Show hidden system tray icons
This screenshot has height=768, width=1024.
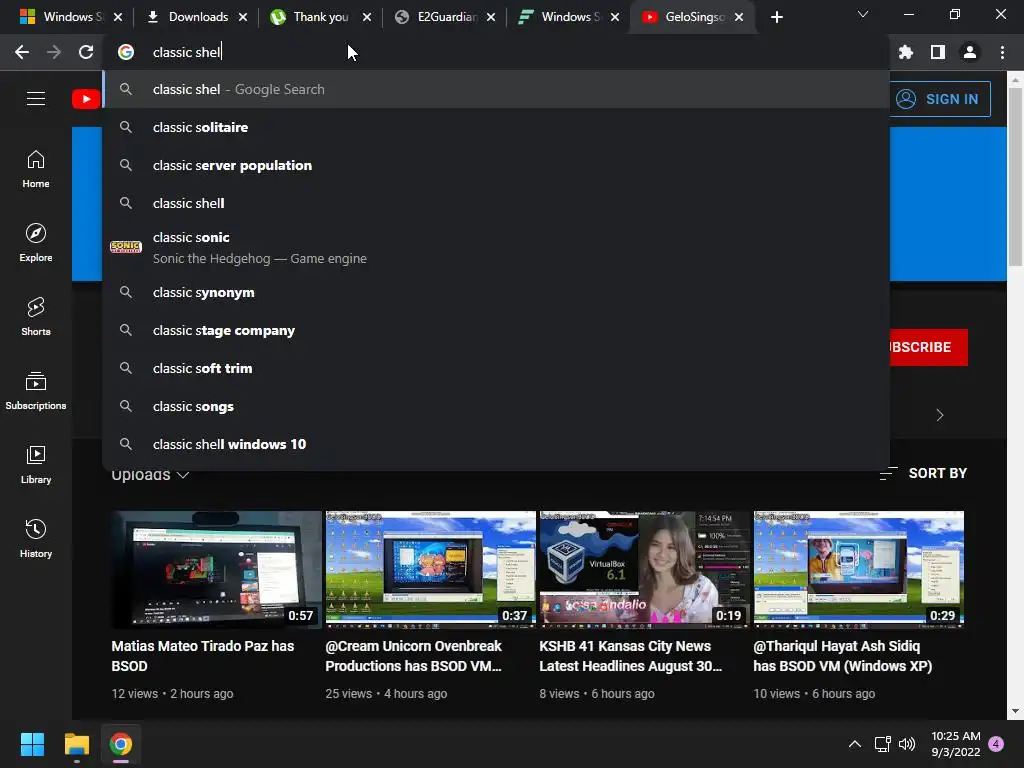coord(854,744)
